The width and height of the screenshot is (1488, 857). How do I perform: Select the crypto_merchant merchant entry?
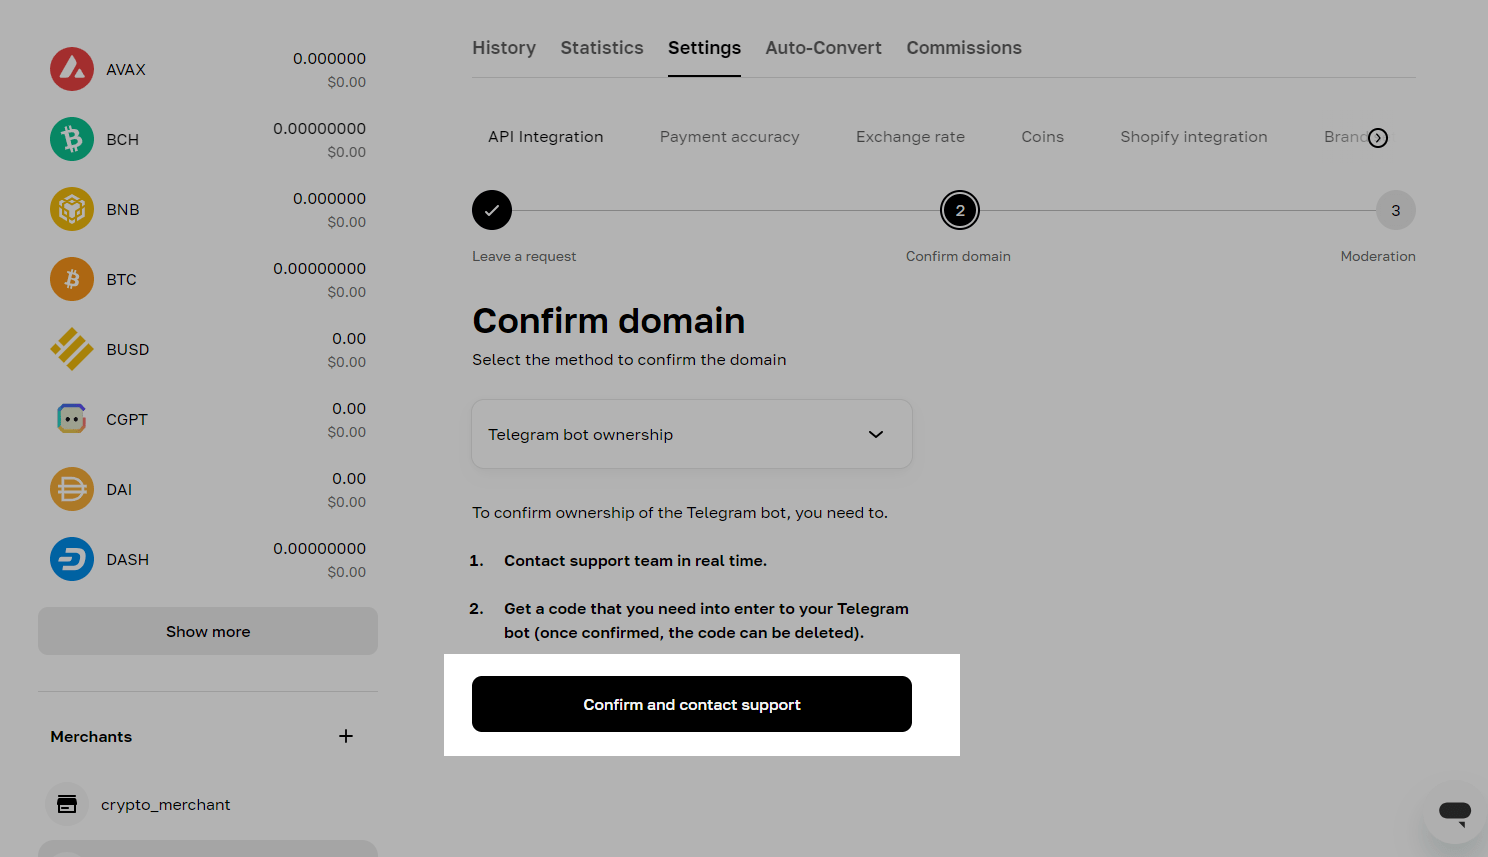click(x=165, y=805)
